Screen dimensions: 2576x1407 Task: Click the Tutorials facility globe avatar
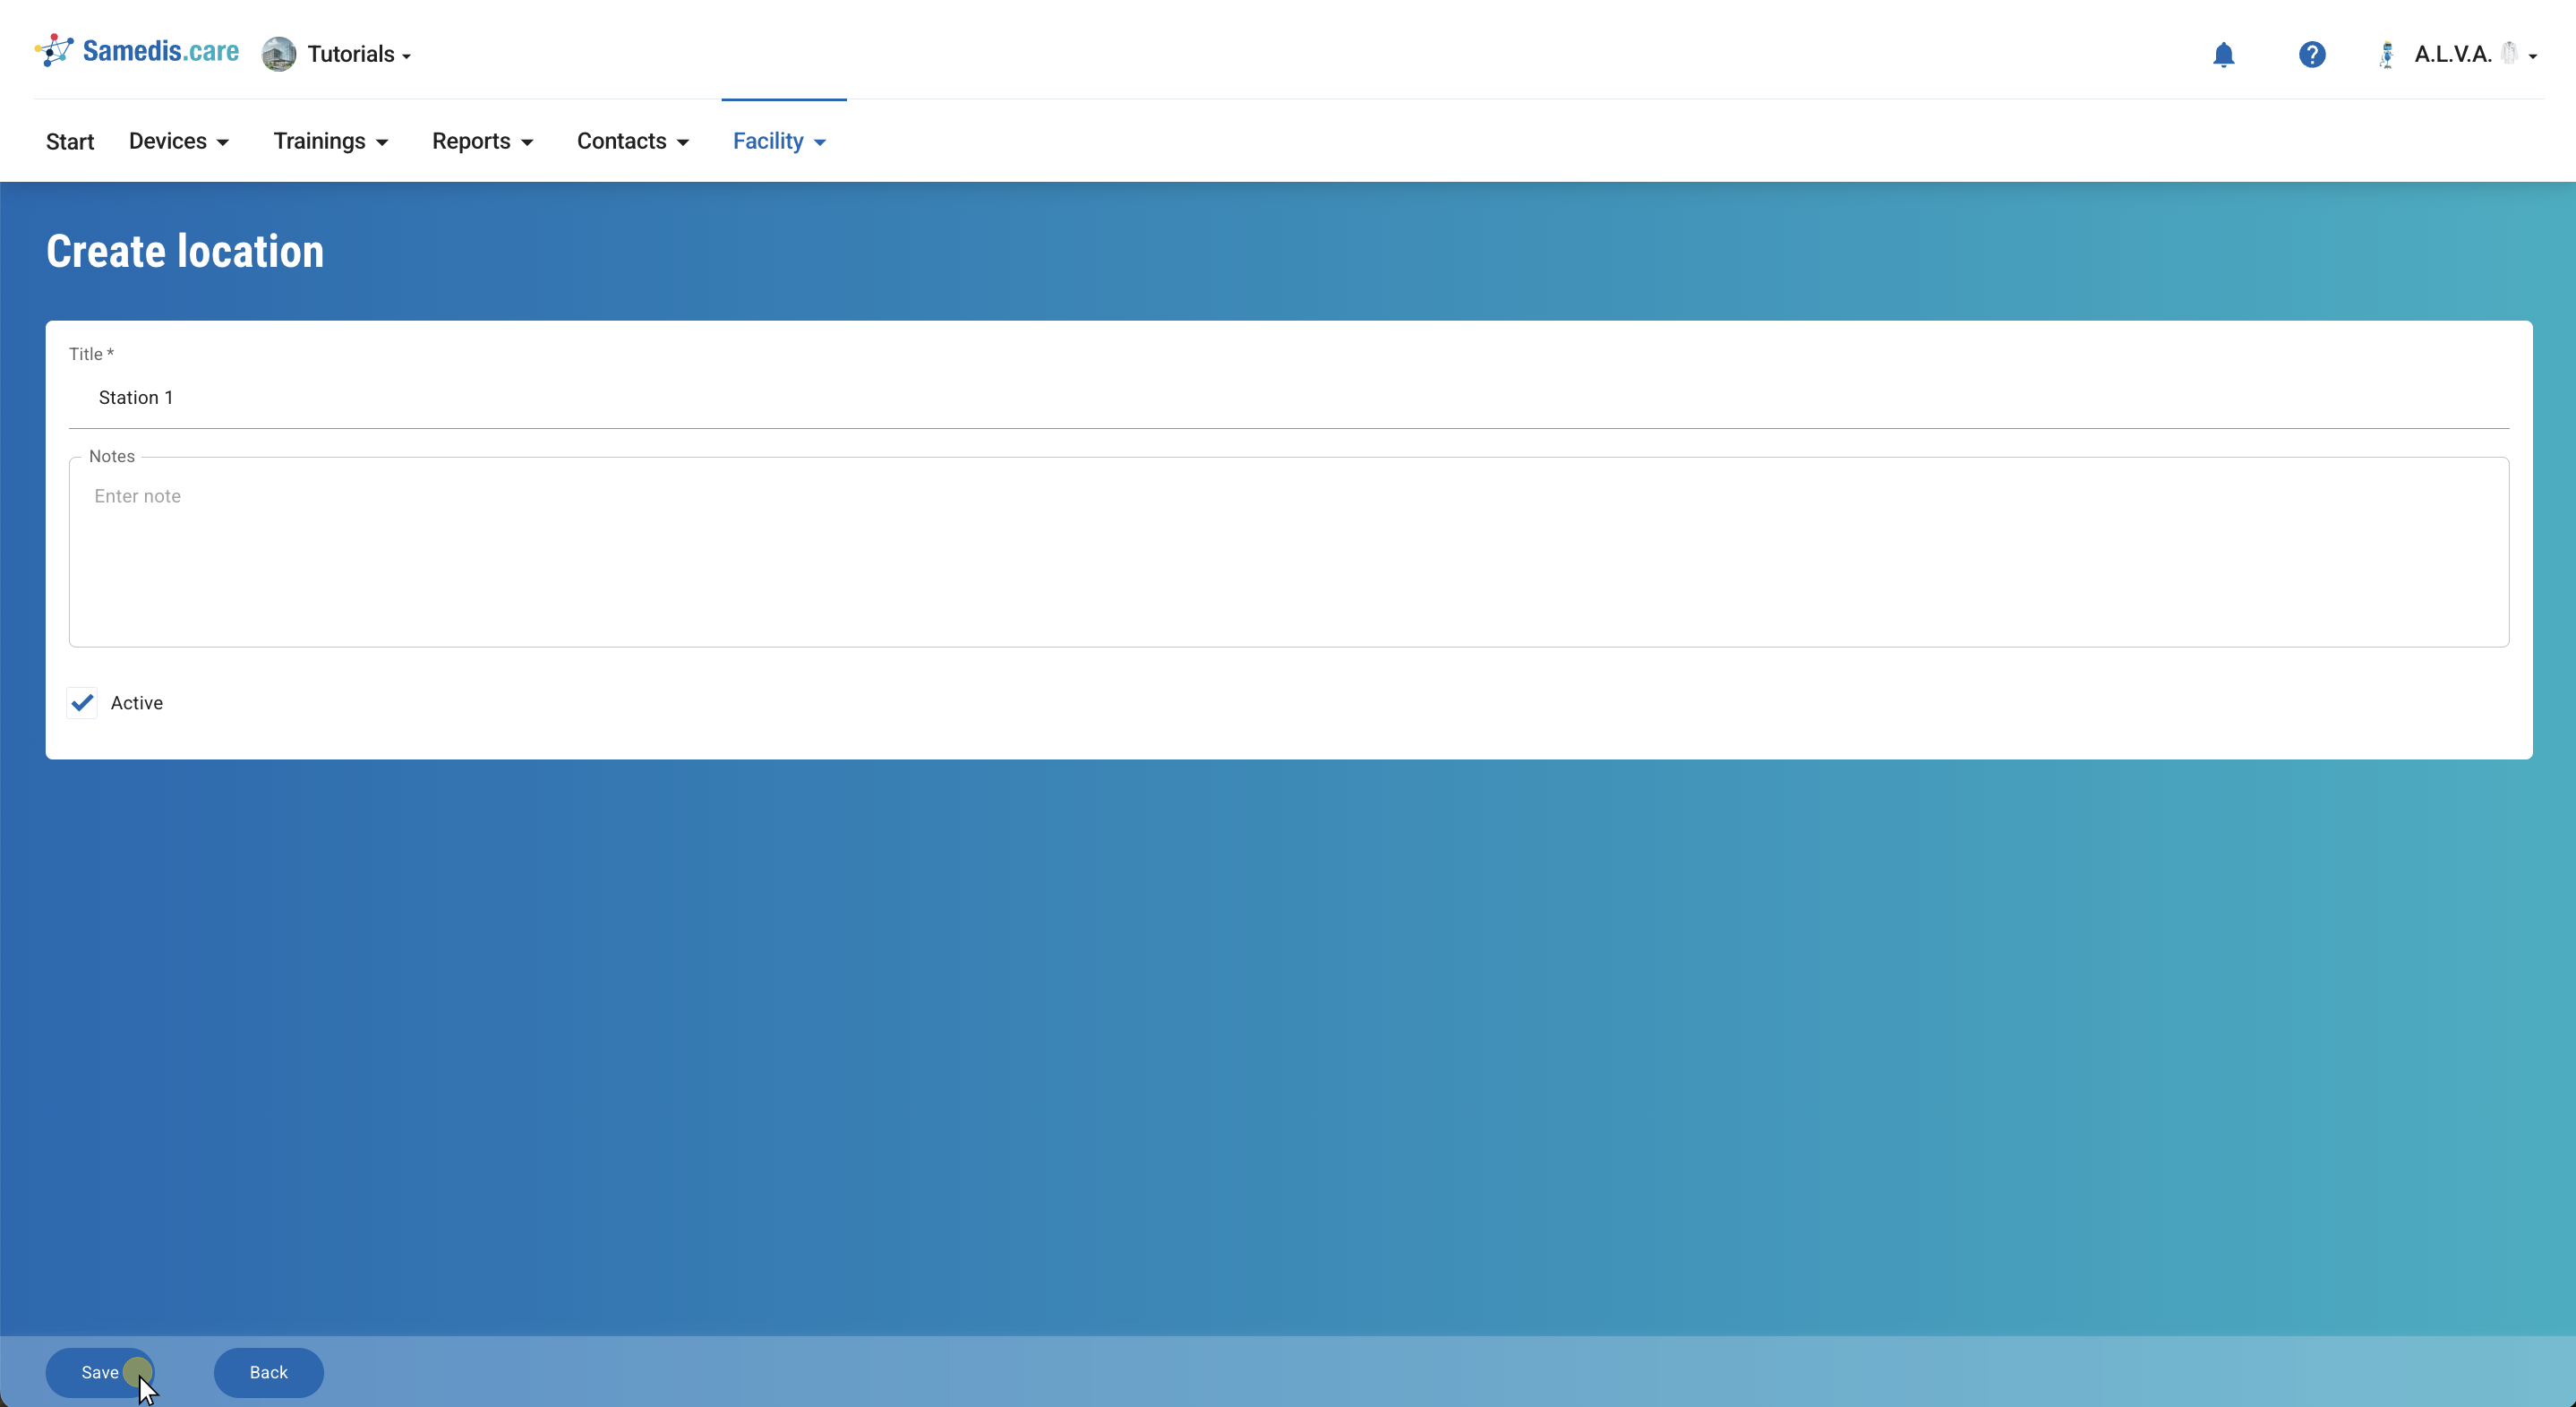coord(278,54)
